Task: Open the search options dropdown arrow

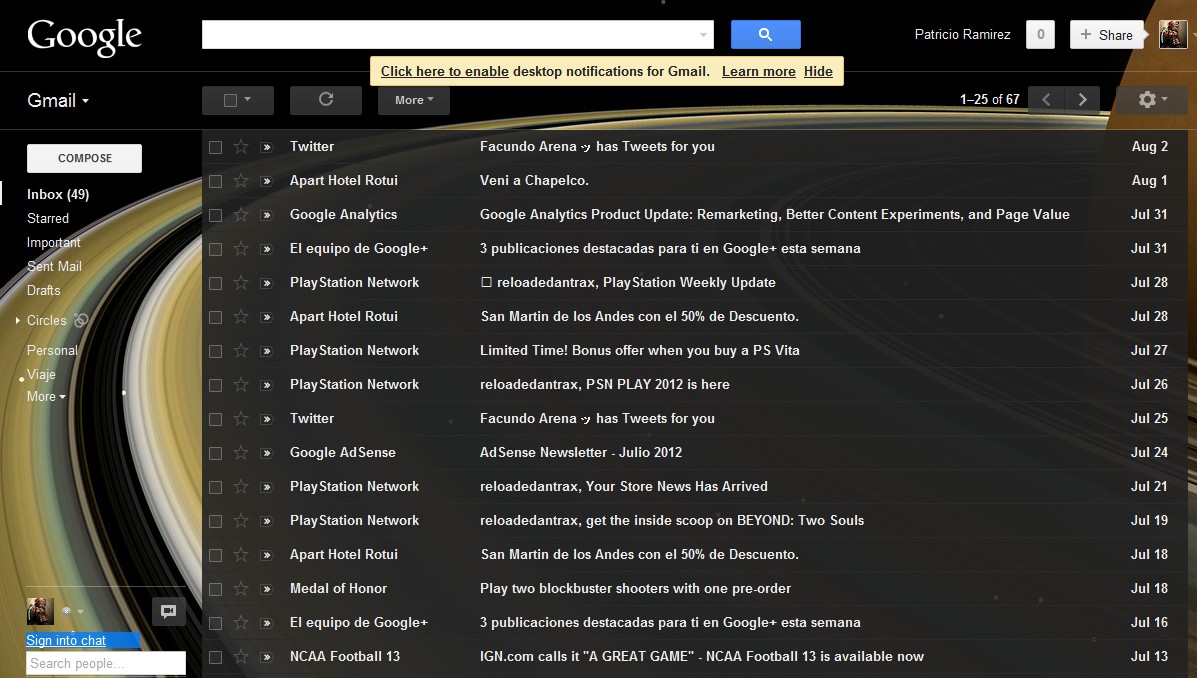Action: pos(703,35)
